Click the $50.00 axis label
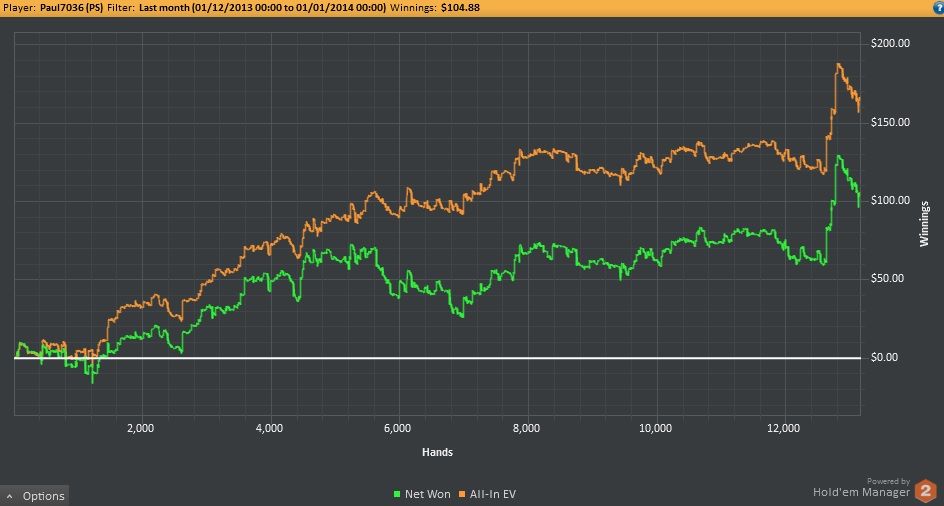Viewport: 944px width, 506px height. tap(887, 278)
